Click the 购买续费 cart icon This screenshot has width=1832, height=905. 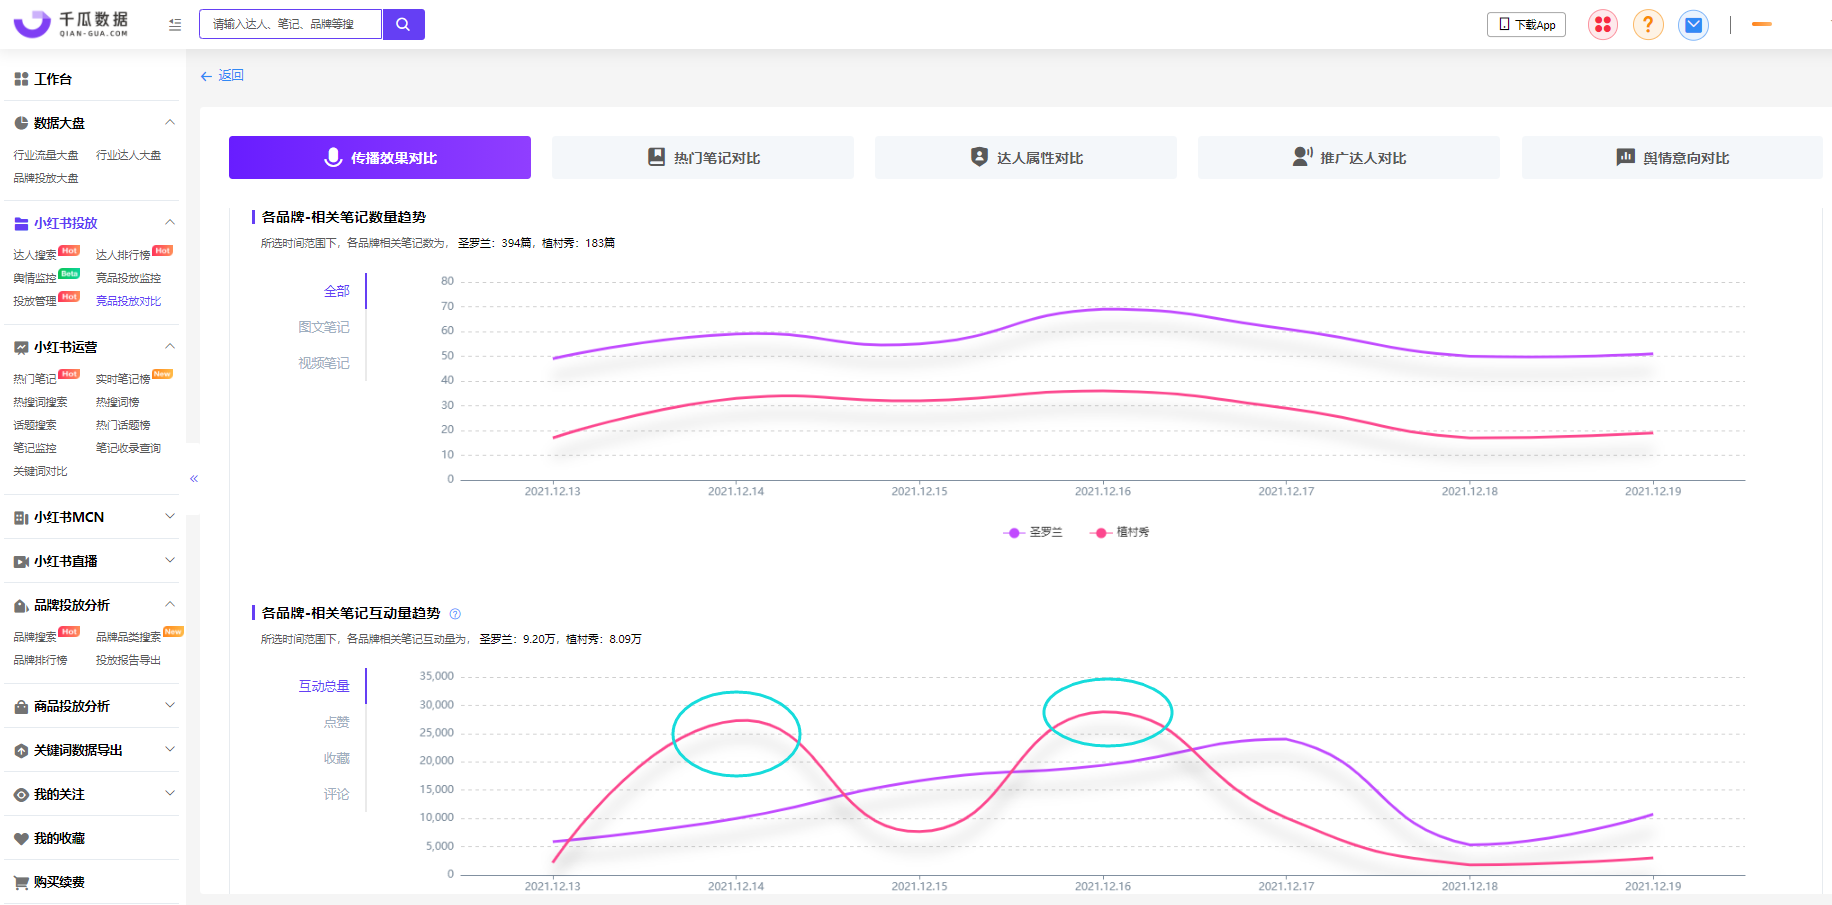[x=21, y=882]
